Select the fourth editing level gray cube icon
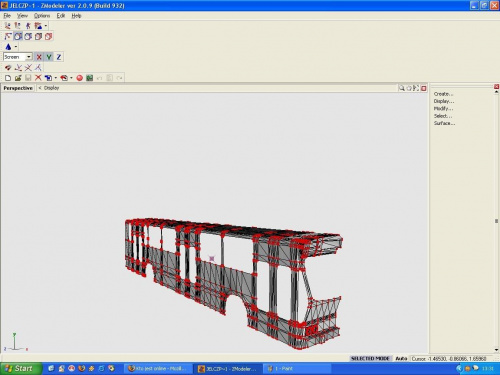Viewport: 500px width, 375px height. click(38, 36)
